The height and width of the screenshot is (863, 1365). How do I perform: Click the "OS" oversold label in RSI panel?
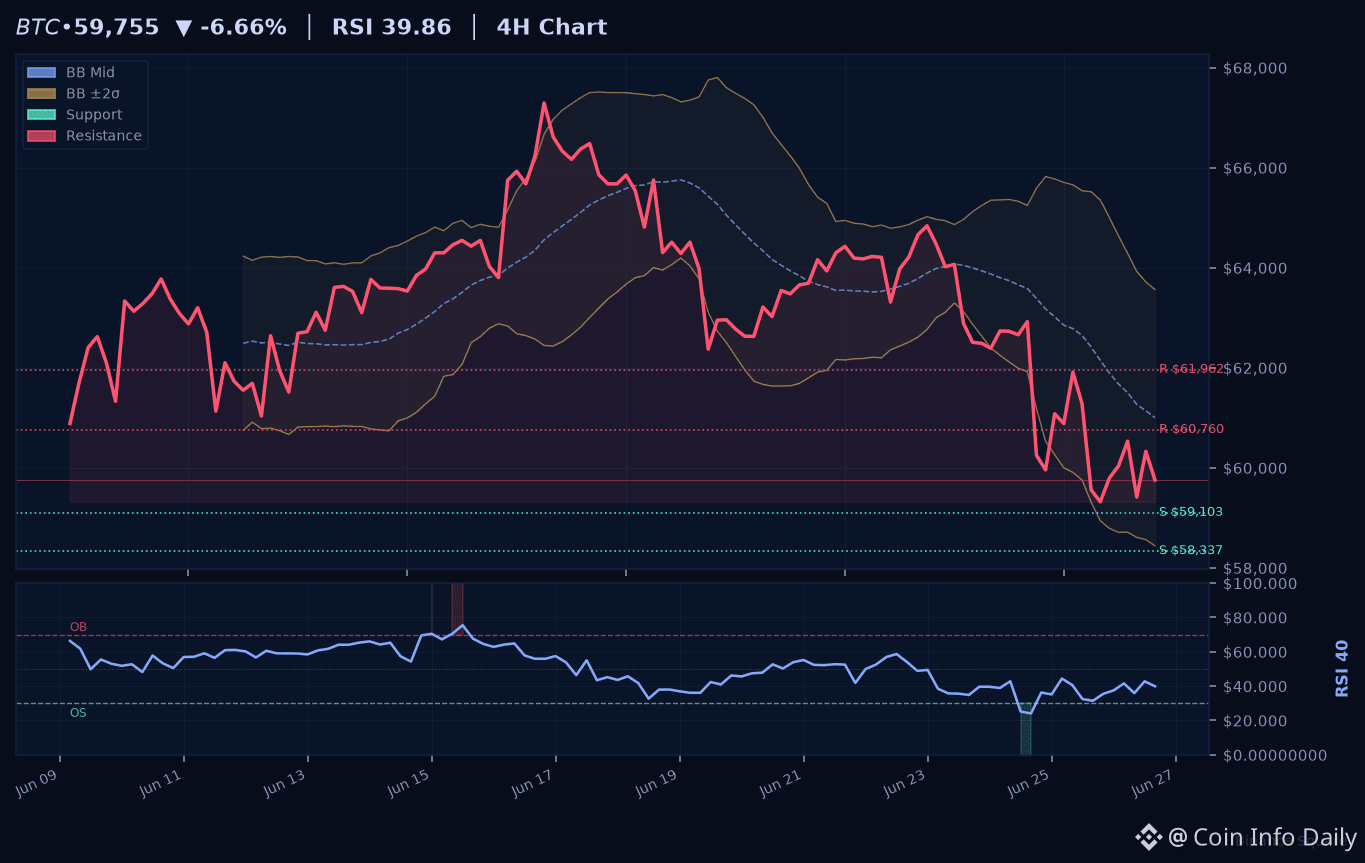click(78, 713)
